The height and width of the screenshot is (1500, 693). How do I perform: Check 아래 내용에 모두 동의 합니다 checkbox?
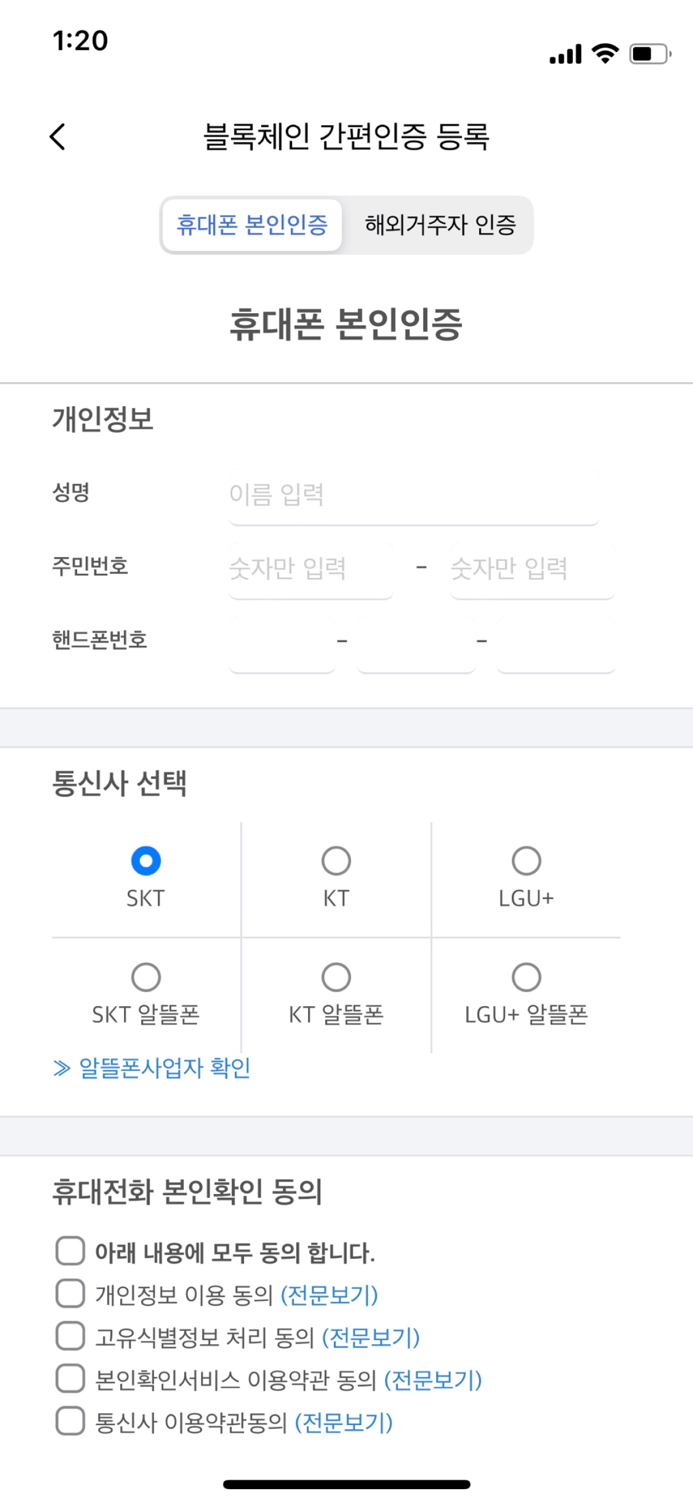coord(70,1250)
